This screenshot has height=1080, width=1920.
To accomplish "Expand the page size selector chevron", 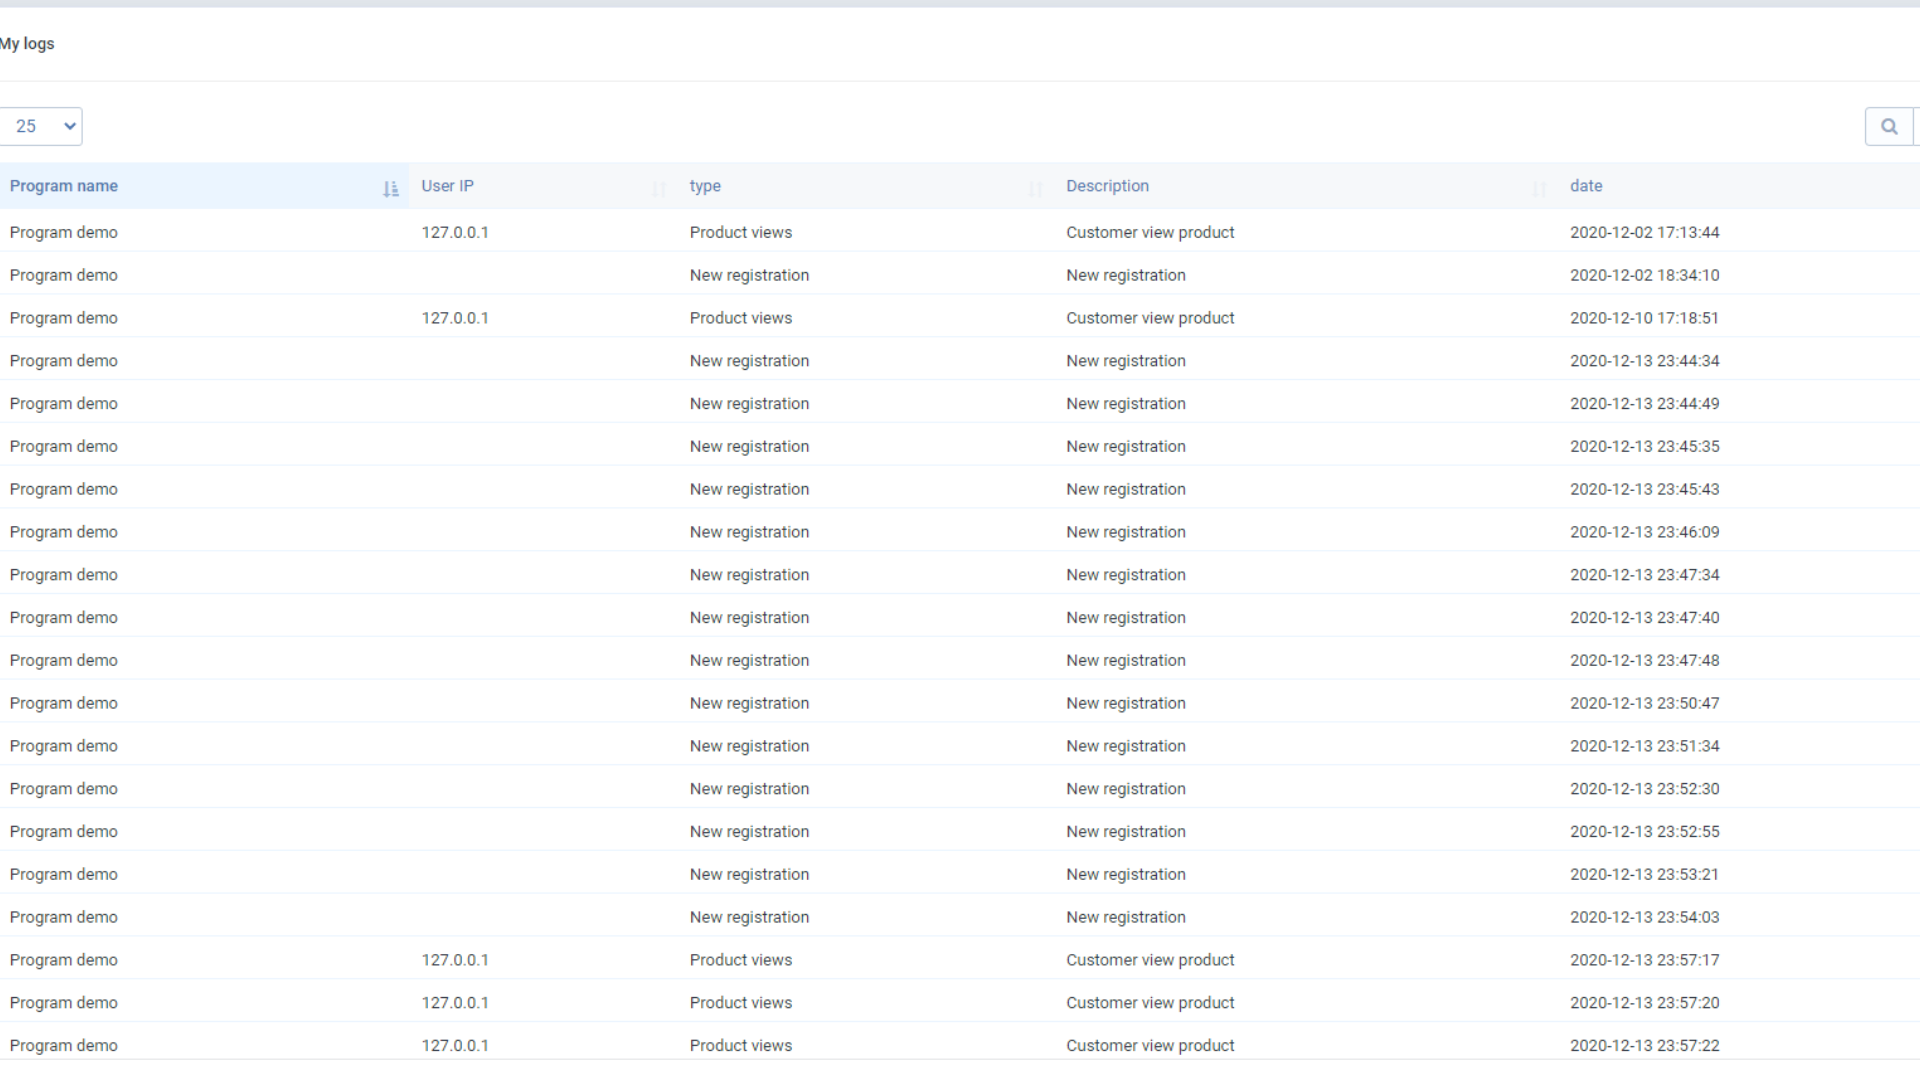I will point(68,126).
